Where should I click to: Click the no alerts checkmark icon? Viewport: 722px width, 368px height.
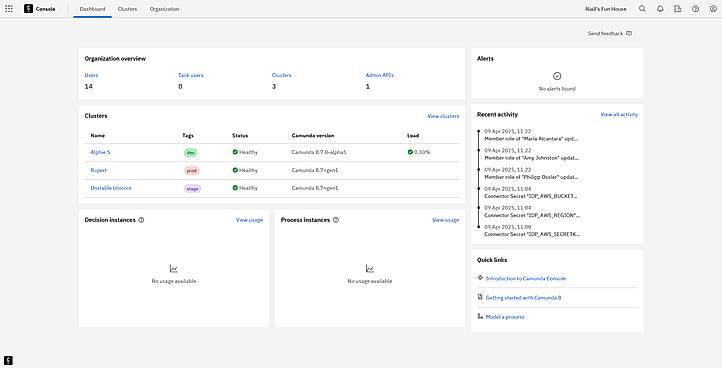coord(557,76)
